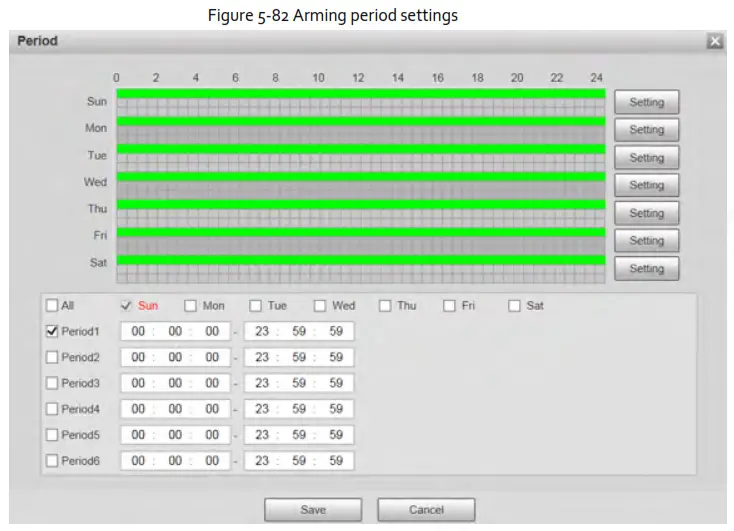Open Setting for Sun row
This screenshot has width=734, height=531.
click(x=646, y=102)
